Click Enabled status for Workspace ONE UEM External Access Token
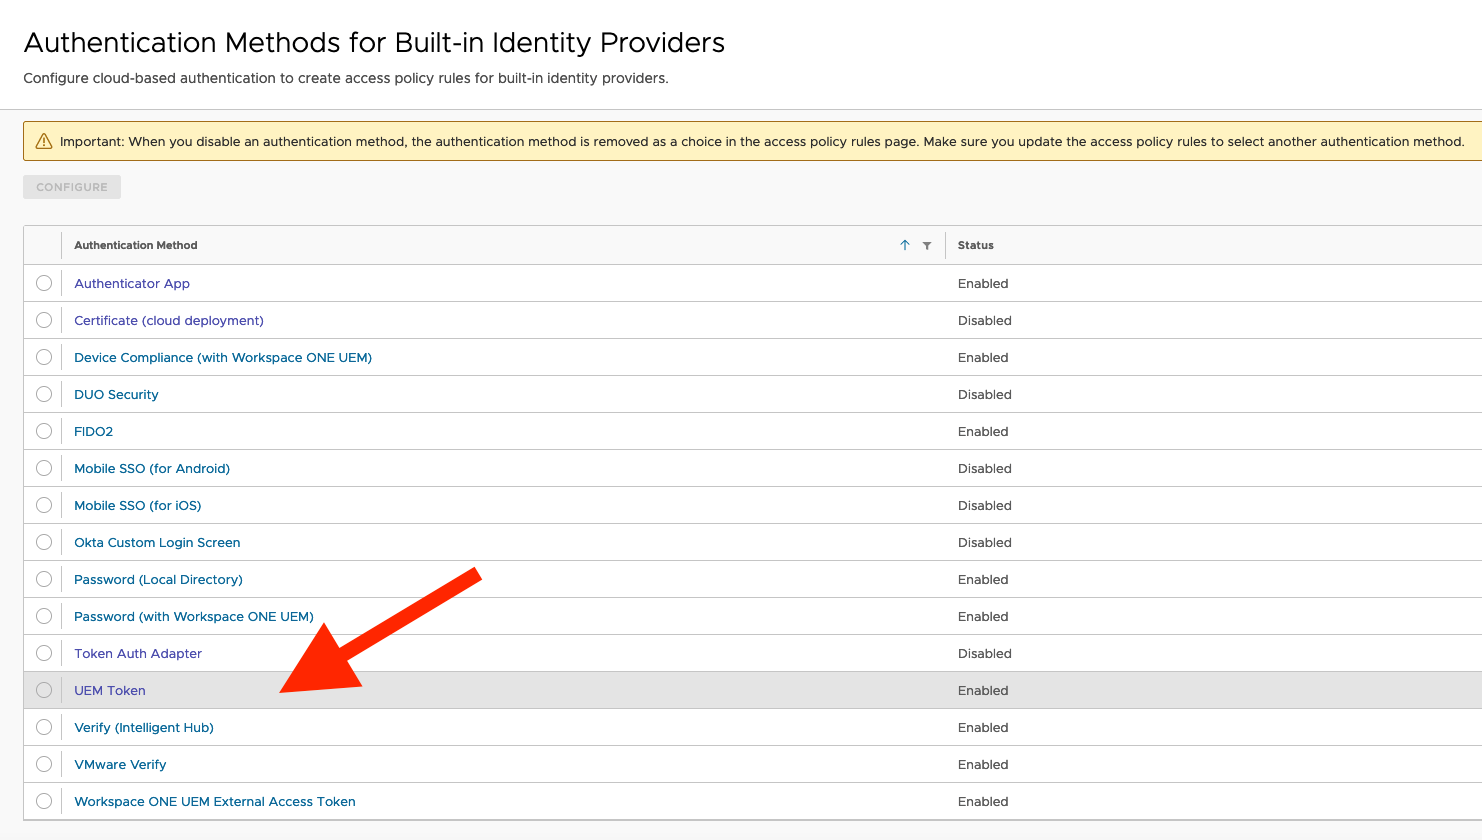This screenshot has height=840, width=1482. (983, 802)
